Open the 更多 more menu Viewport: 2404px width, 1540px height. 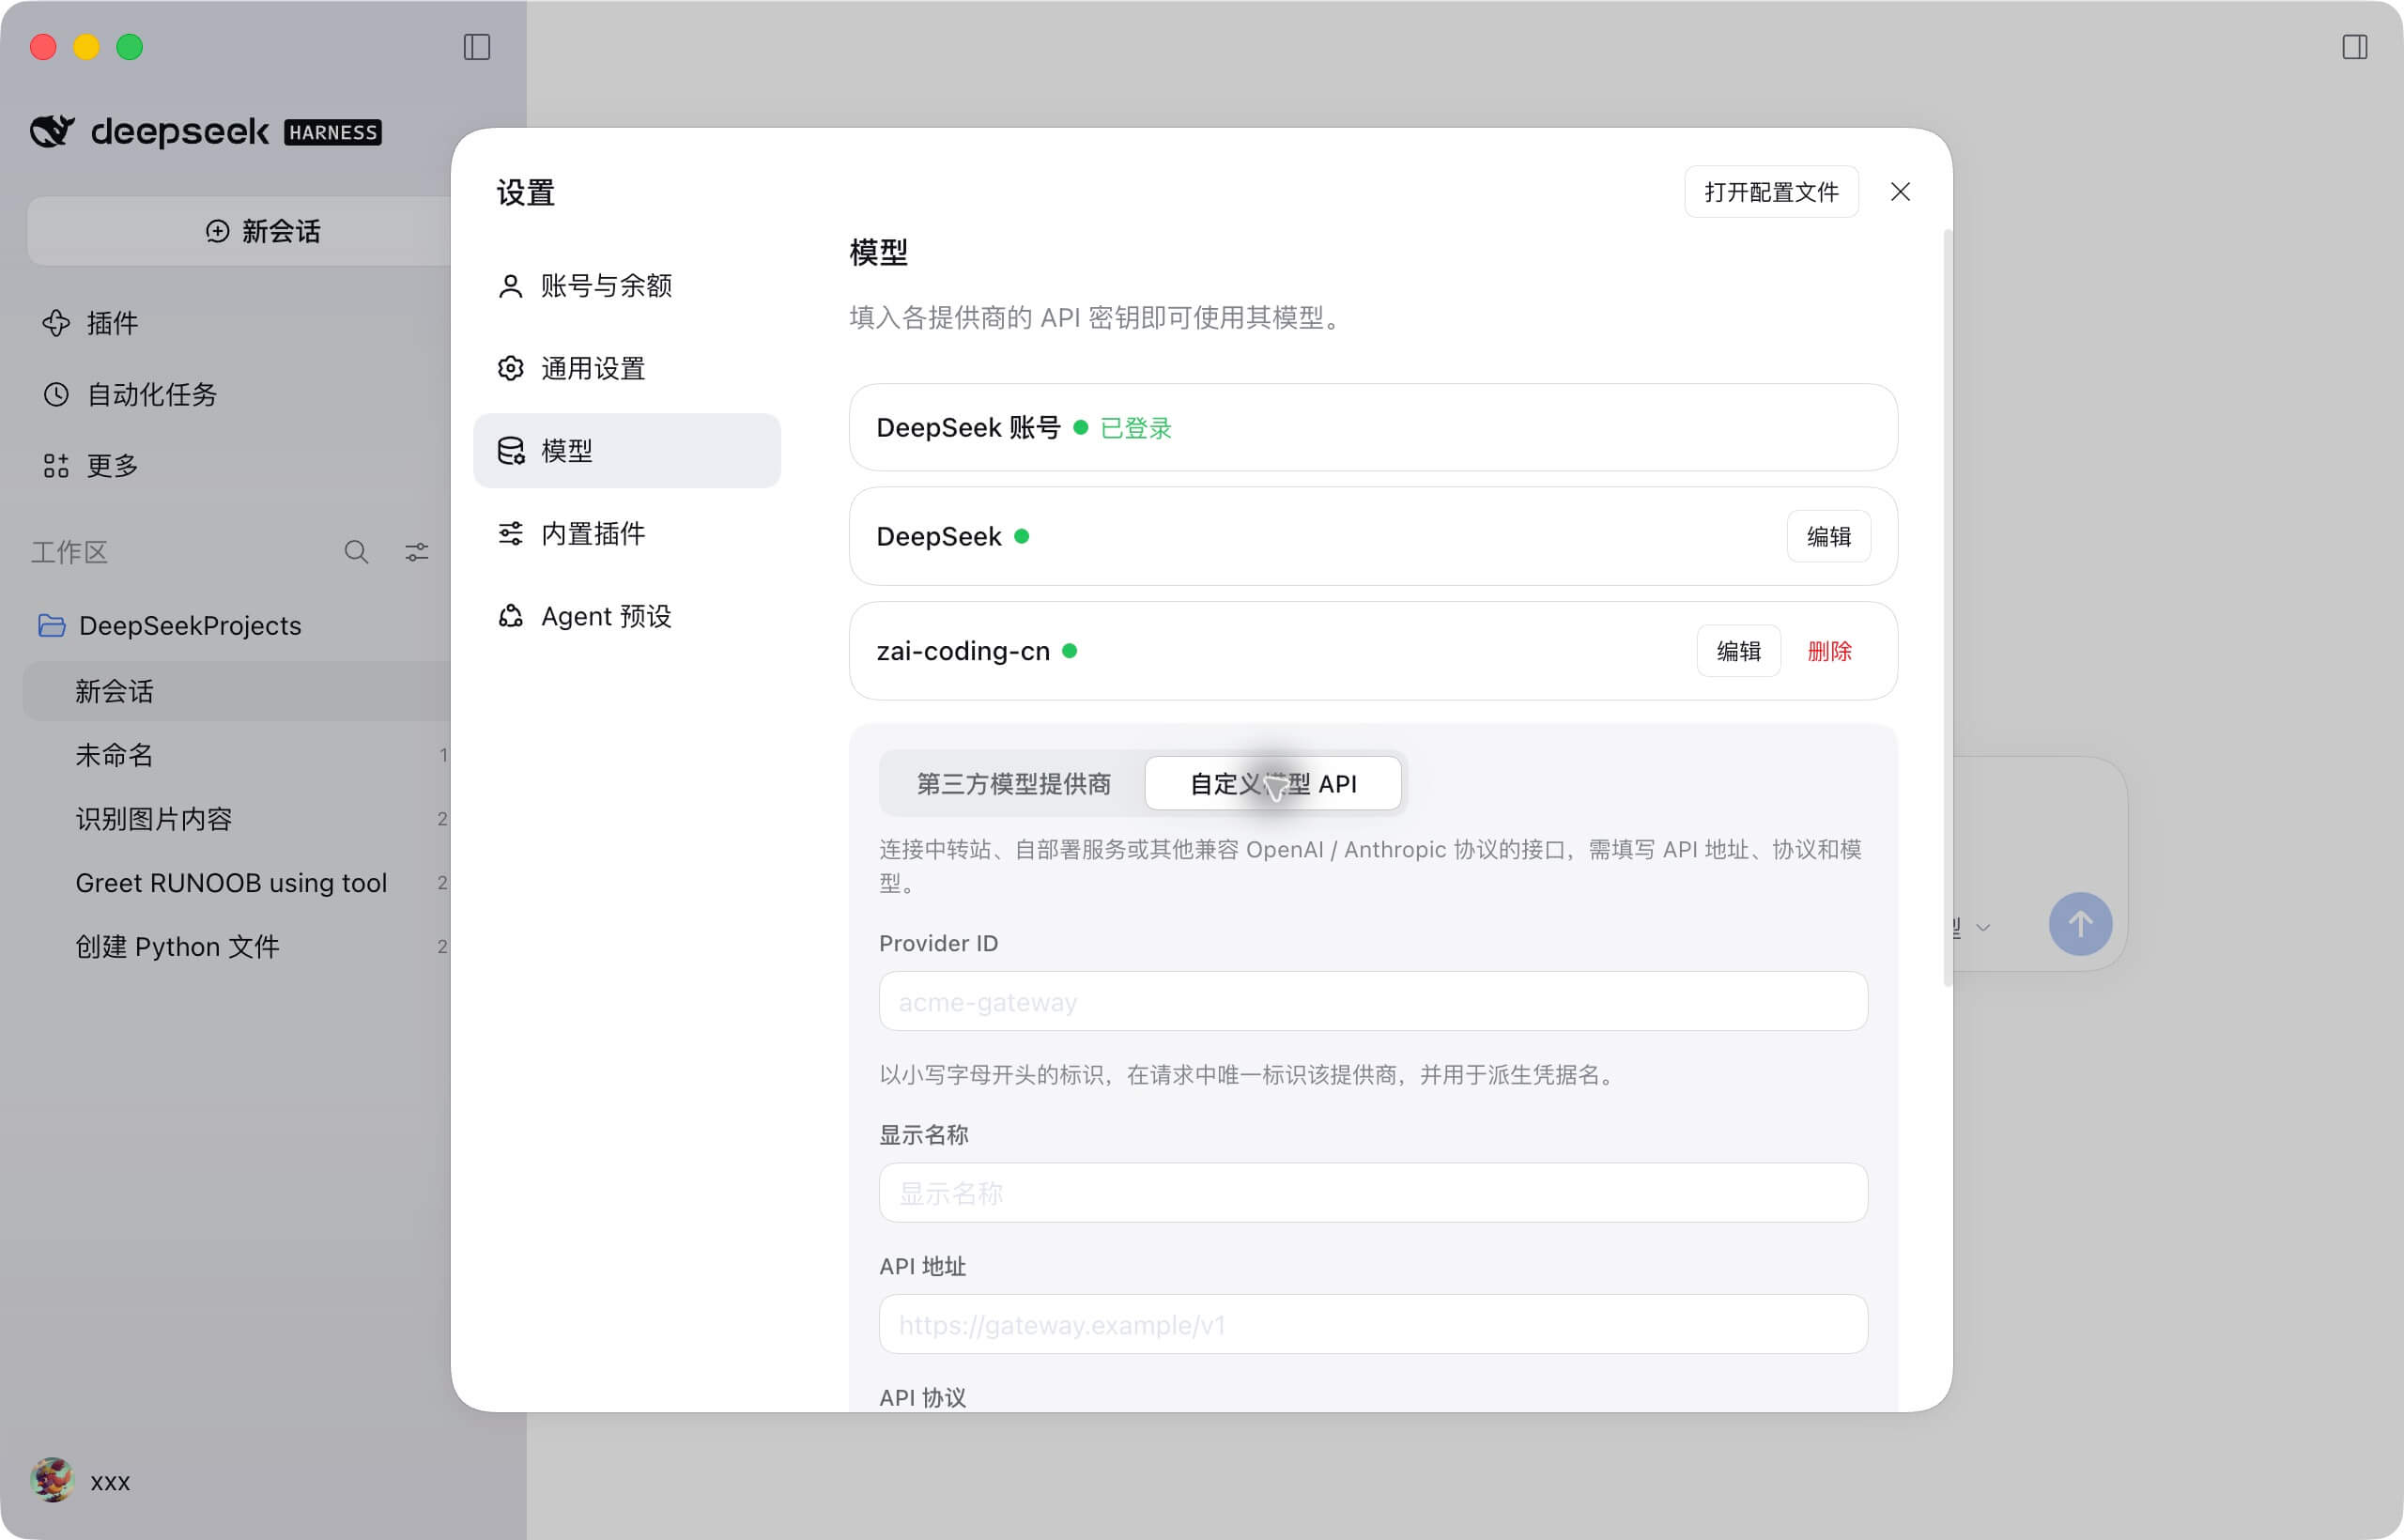point(90,465)
